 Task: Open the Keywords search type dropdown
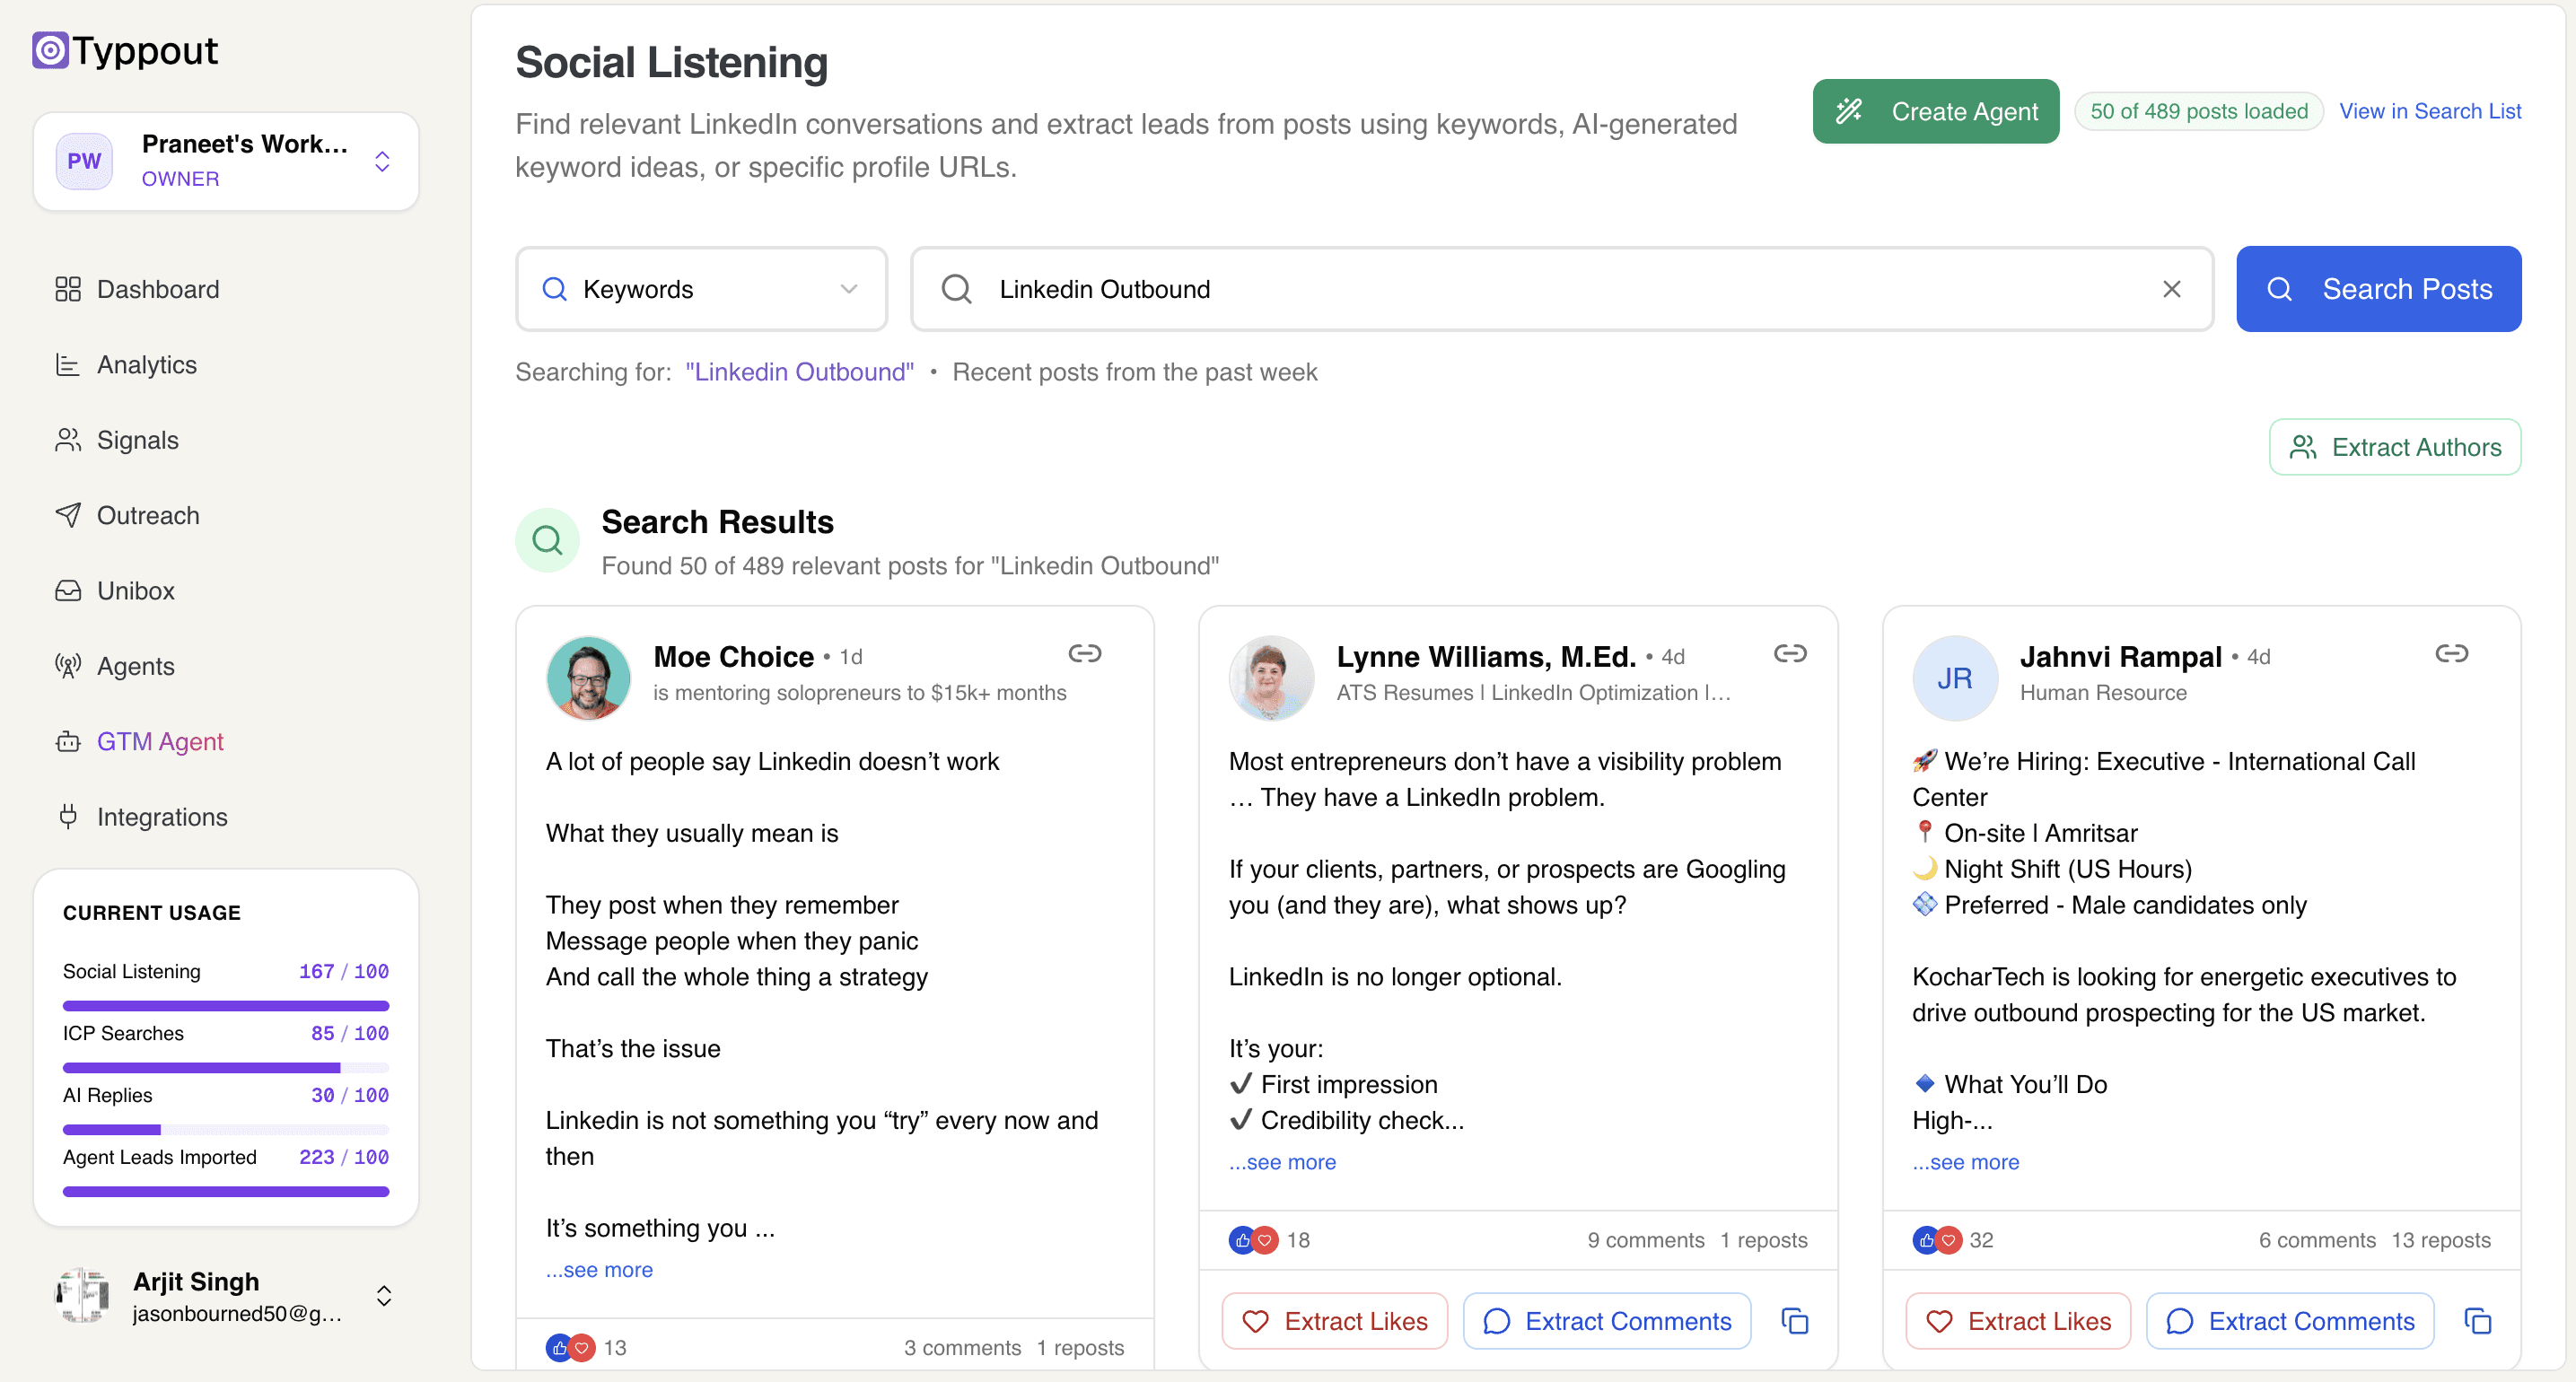pos(700,289)
